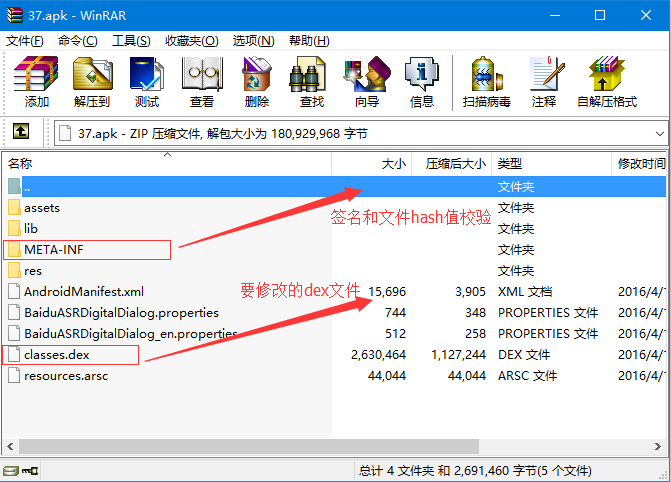Image resolution: width=671 pixels, height=482 pixels.
Task: Select the META-INF folder name
Action: [54, 250]
